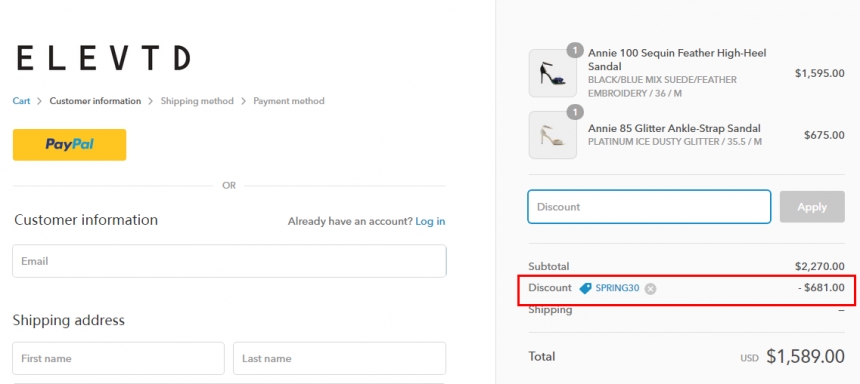Open the glitter ankle-strap sandal thumbnail

click(552, 135)
